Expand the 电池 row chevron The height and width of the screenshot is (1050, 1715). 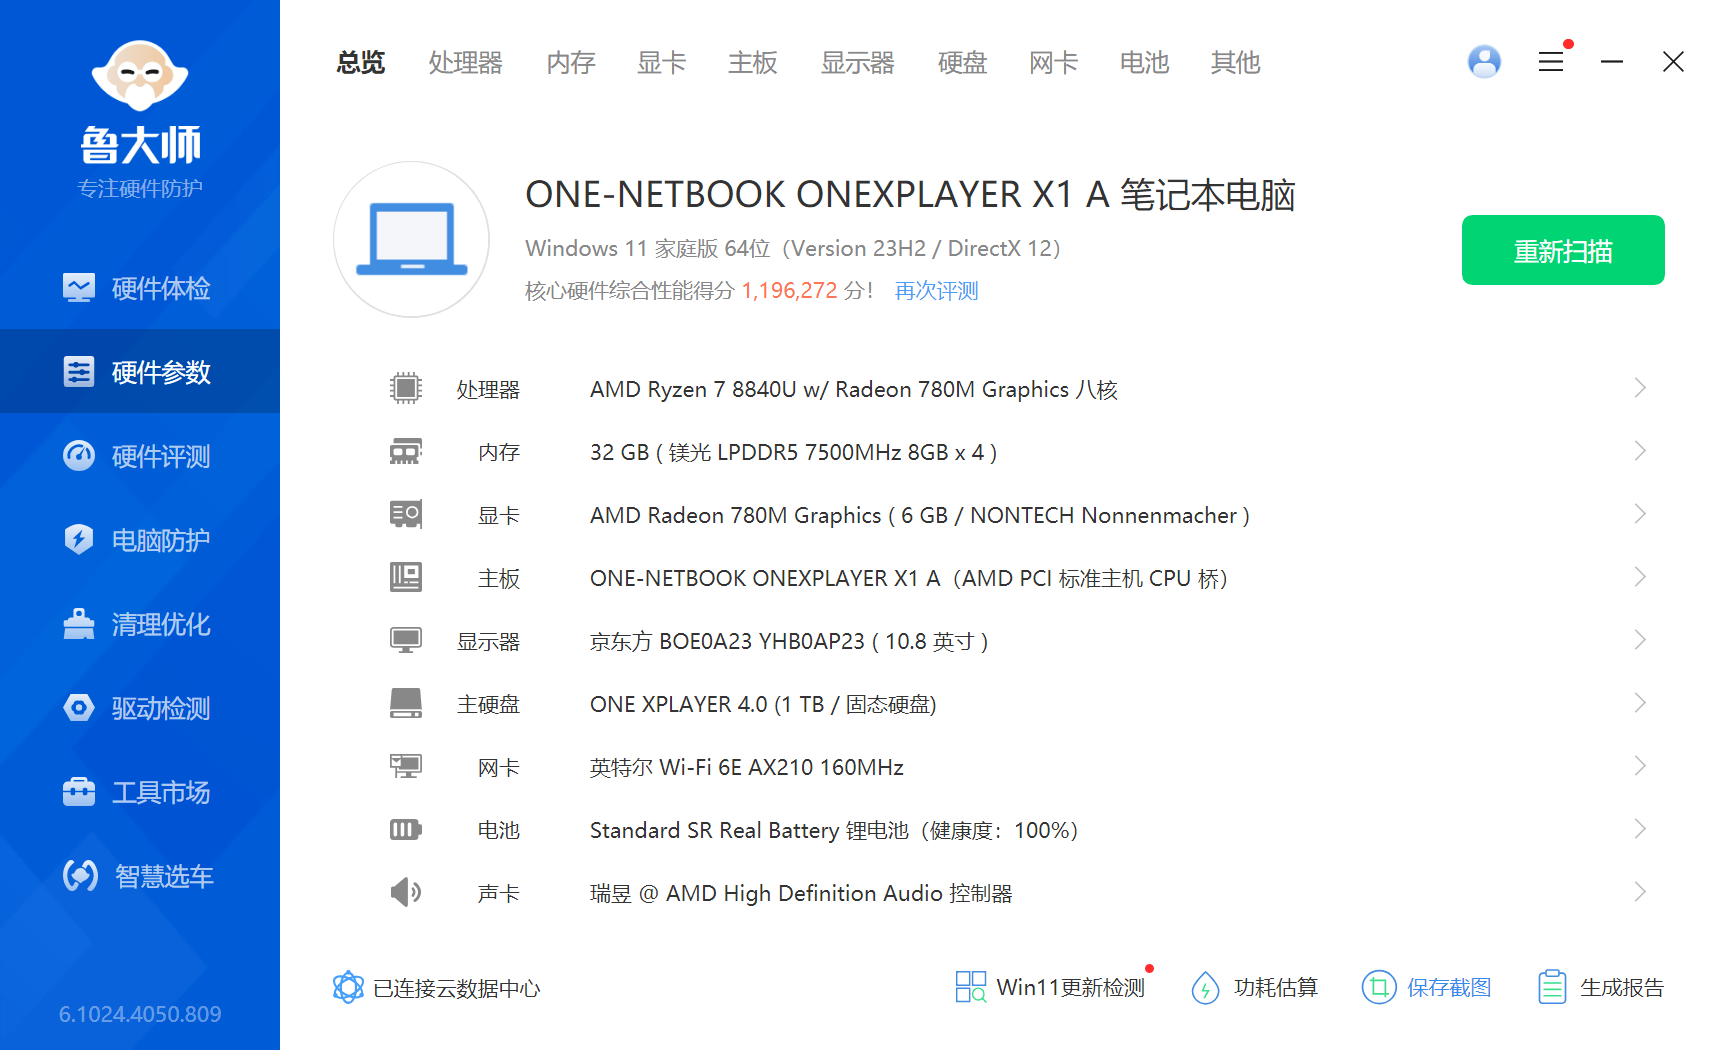click(x=1640, y=829)
